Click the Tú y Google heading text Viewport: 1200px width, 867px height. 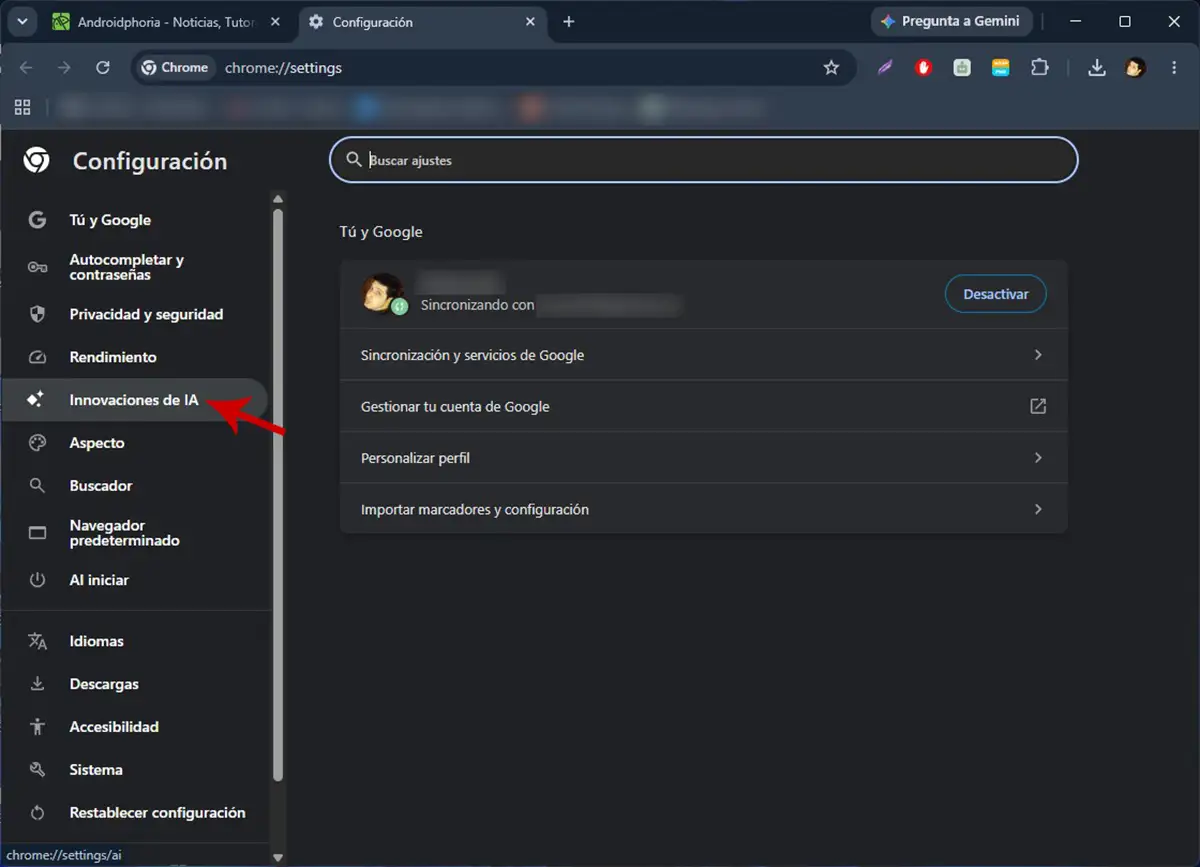(381, 232)
